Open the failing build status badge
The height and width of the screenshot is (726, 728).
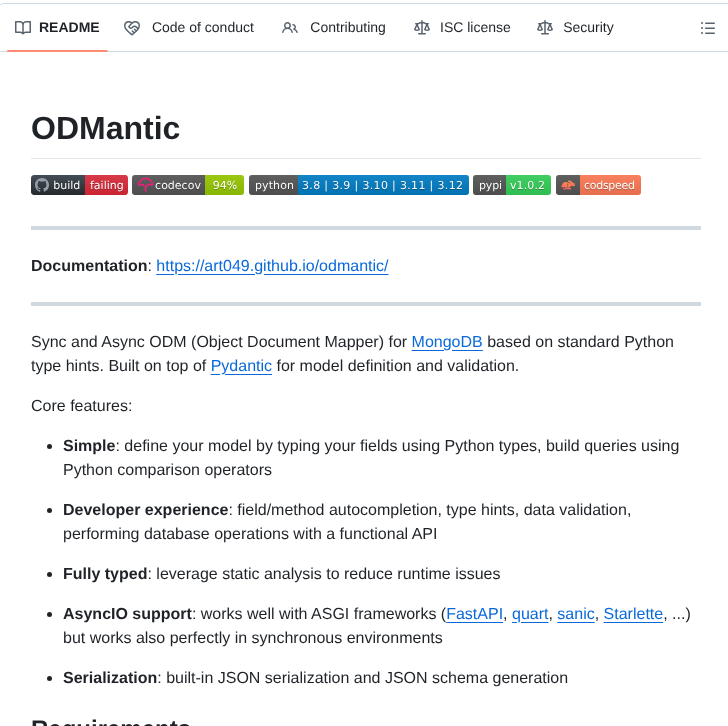point(79,185)
